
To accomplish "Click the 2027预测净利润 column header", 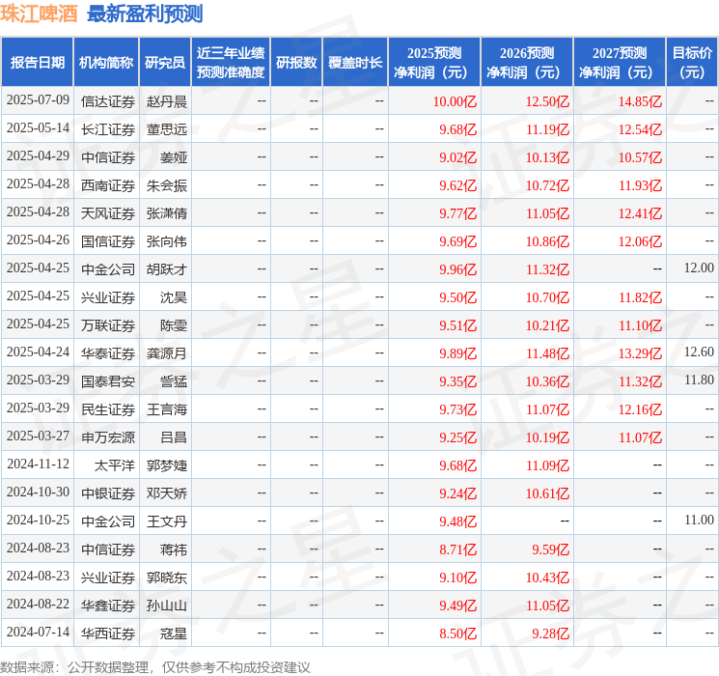I will pyautogui.click(x=619, y=62).
